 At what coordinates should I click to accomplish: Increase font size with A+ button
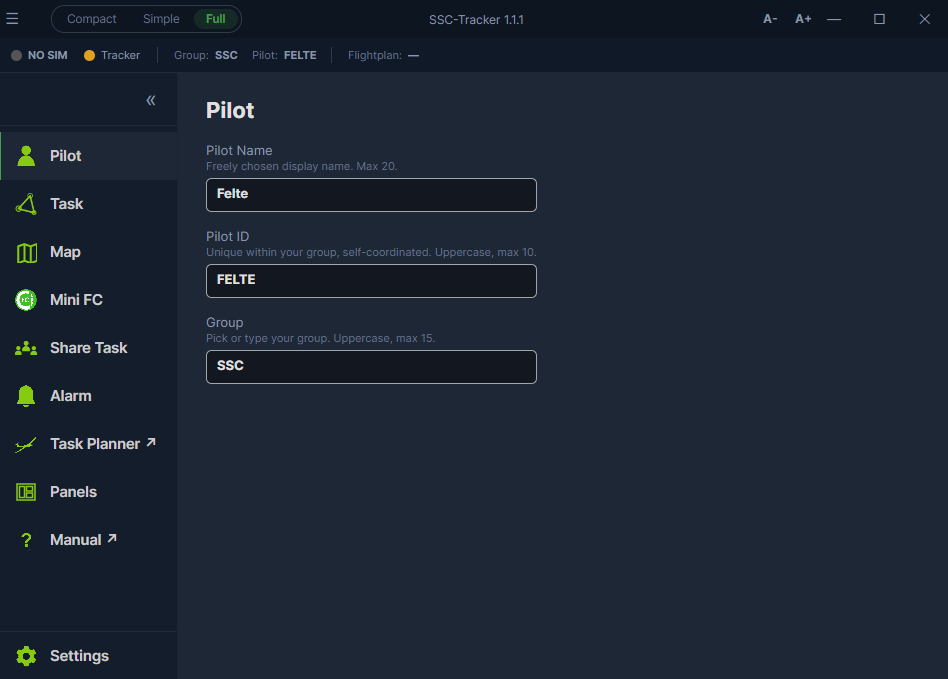pos(803,19)
